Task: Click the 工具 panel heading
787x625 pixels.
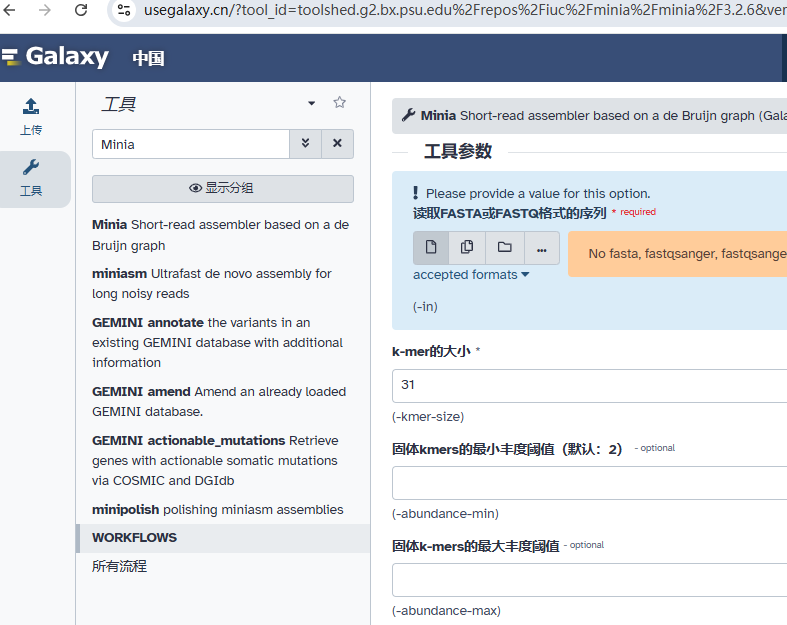Action: tap(119, 104)
